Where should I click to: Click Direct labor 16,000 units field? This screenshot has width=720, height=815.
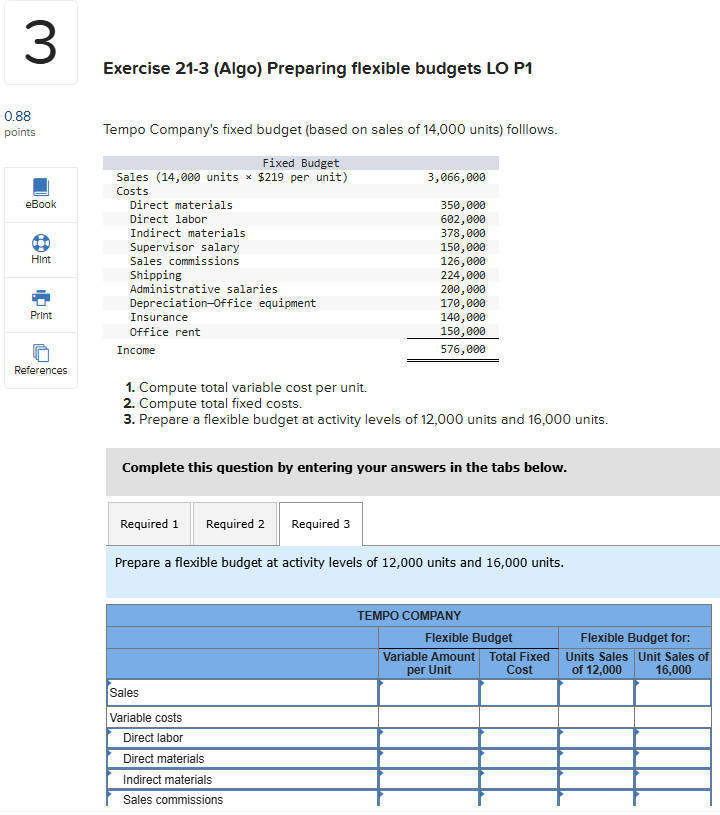tap(673, 738)
